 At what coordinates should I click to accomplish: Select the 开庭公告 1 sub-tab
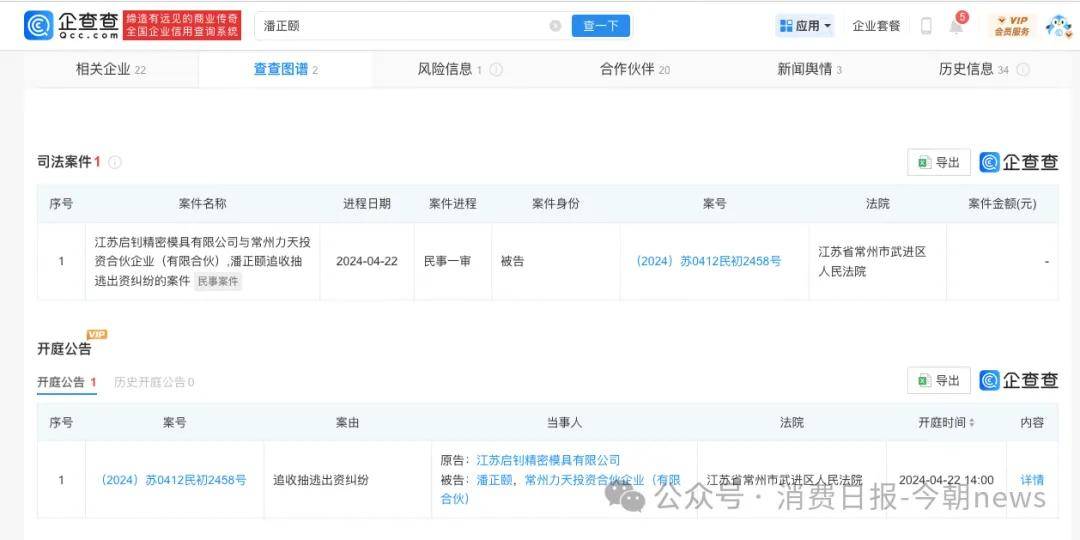pyautogui.click(x=67, y=382)
